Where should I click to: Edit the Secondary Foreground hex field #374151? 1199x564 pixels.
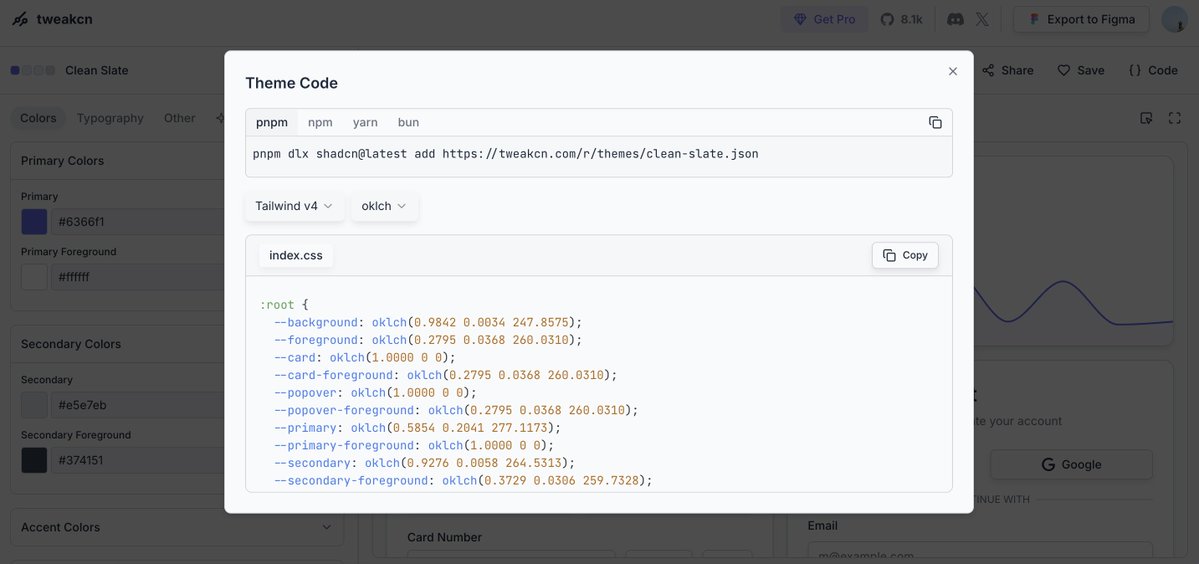coord(138,460)
